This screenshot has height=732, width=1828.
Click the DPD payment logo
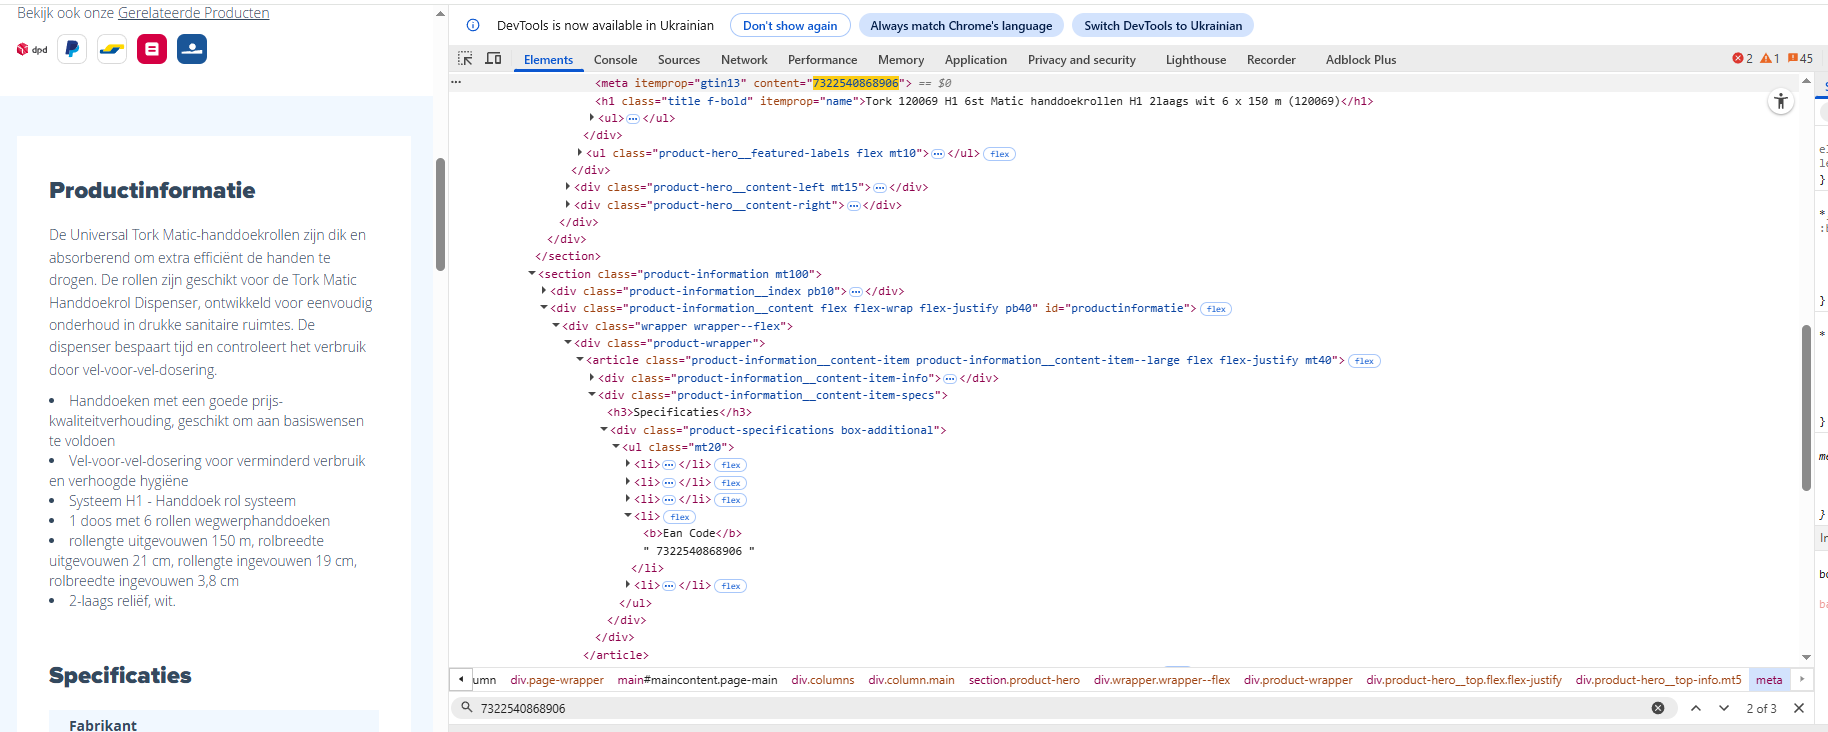(32, 49)
